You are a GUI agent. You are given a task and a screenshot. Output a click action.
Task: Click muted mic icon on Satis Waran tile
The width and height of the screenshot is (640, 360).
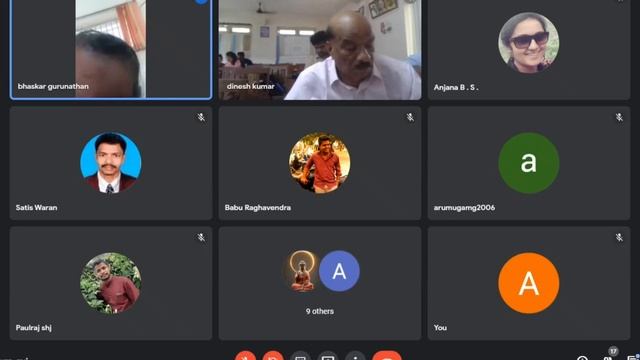point(201,118)
